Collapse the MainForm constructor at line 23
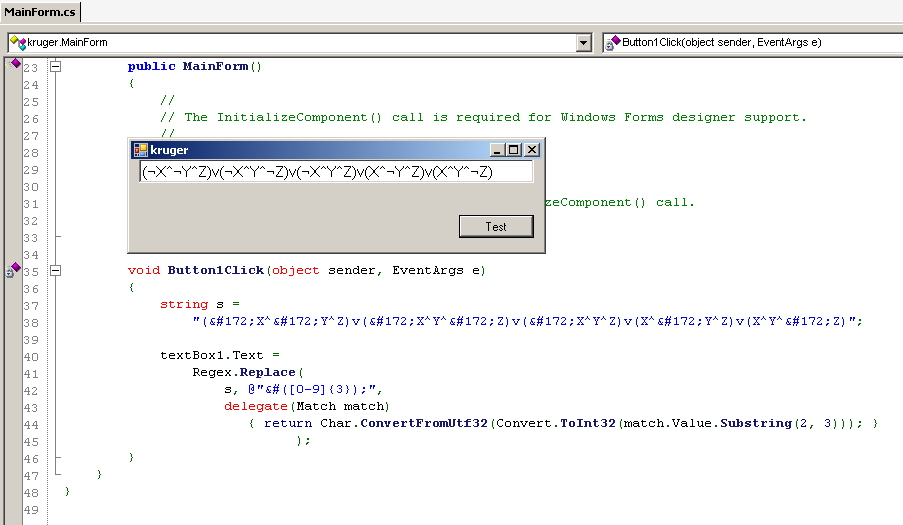The height and width of the screenshot is (525, 903). click(55, 67)
